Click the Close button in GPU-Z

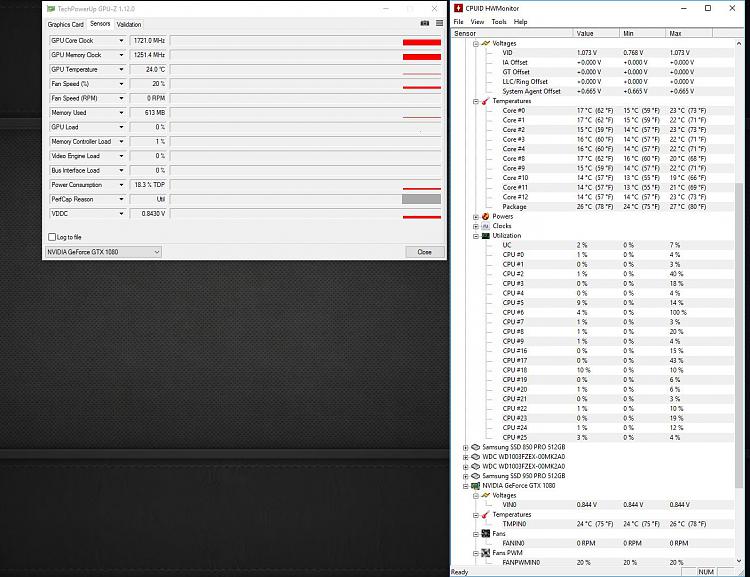coord(424,252)
